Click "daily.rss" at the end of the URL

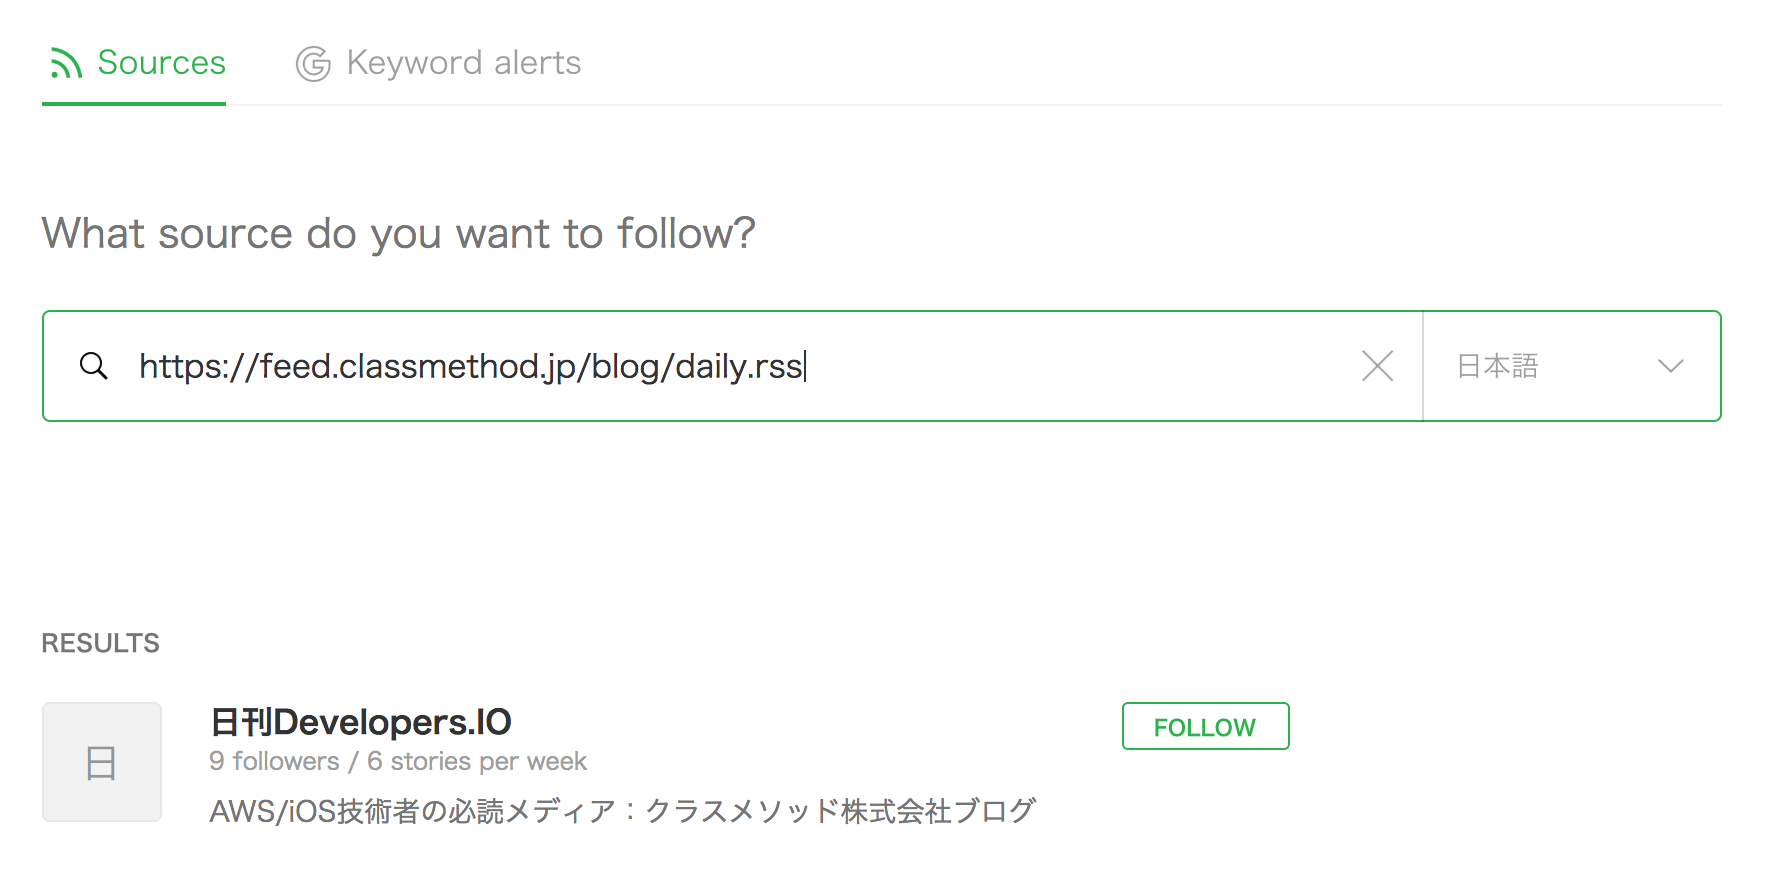point(738,366)
